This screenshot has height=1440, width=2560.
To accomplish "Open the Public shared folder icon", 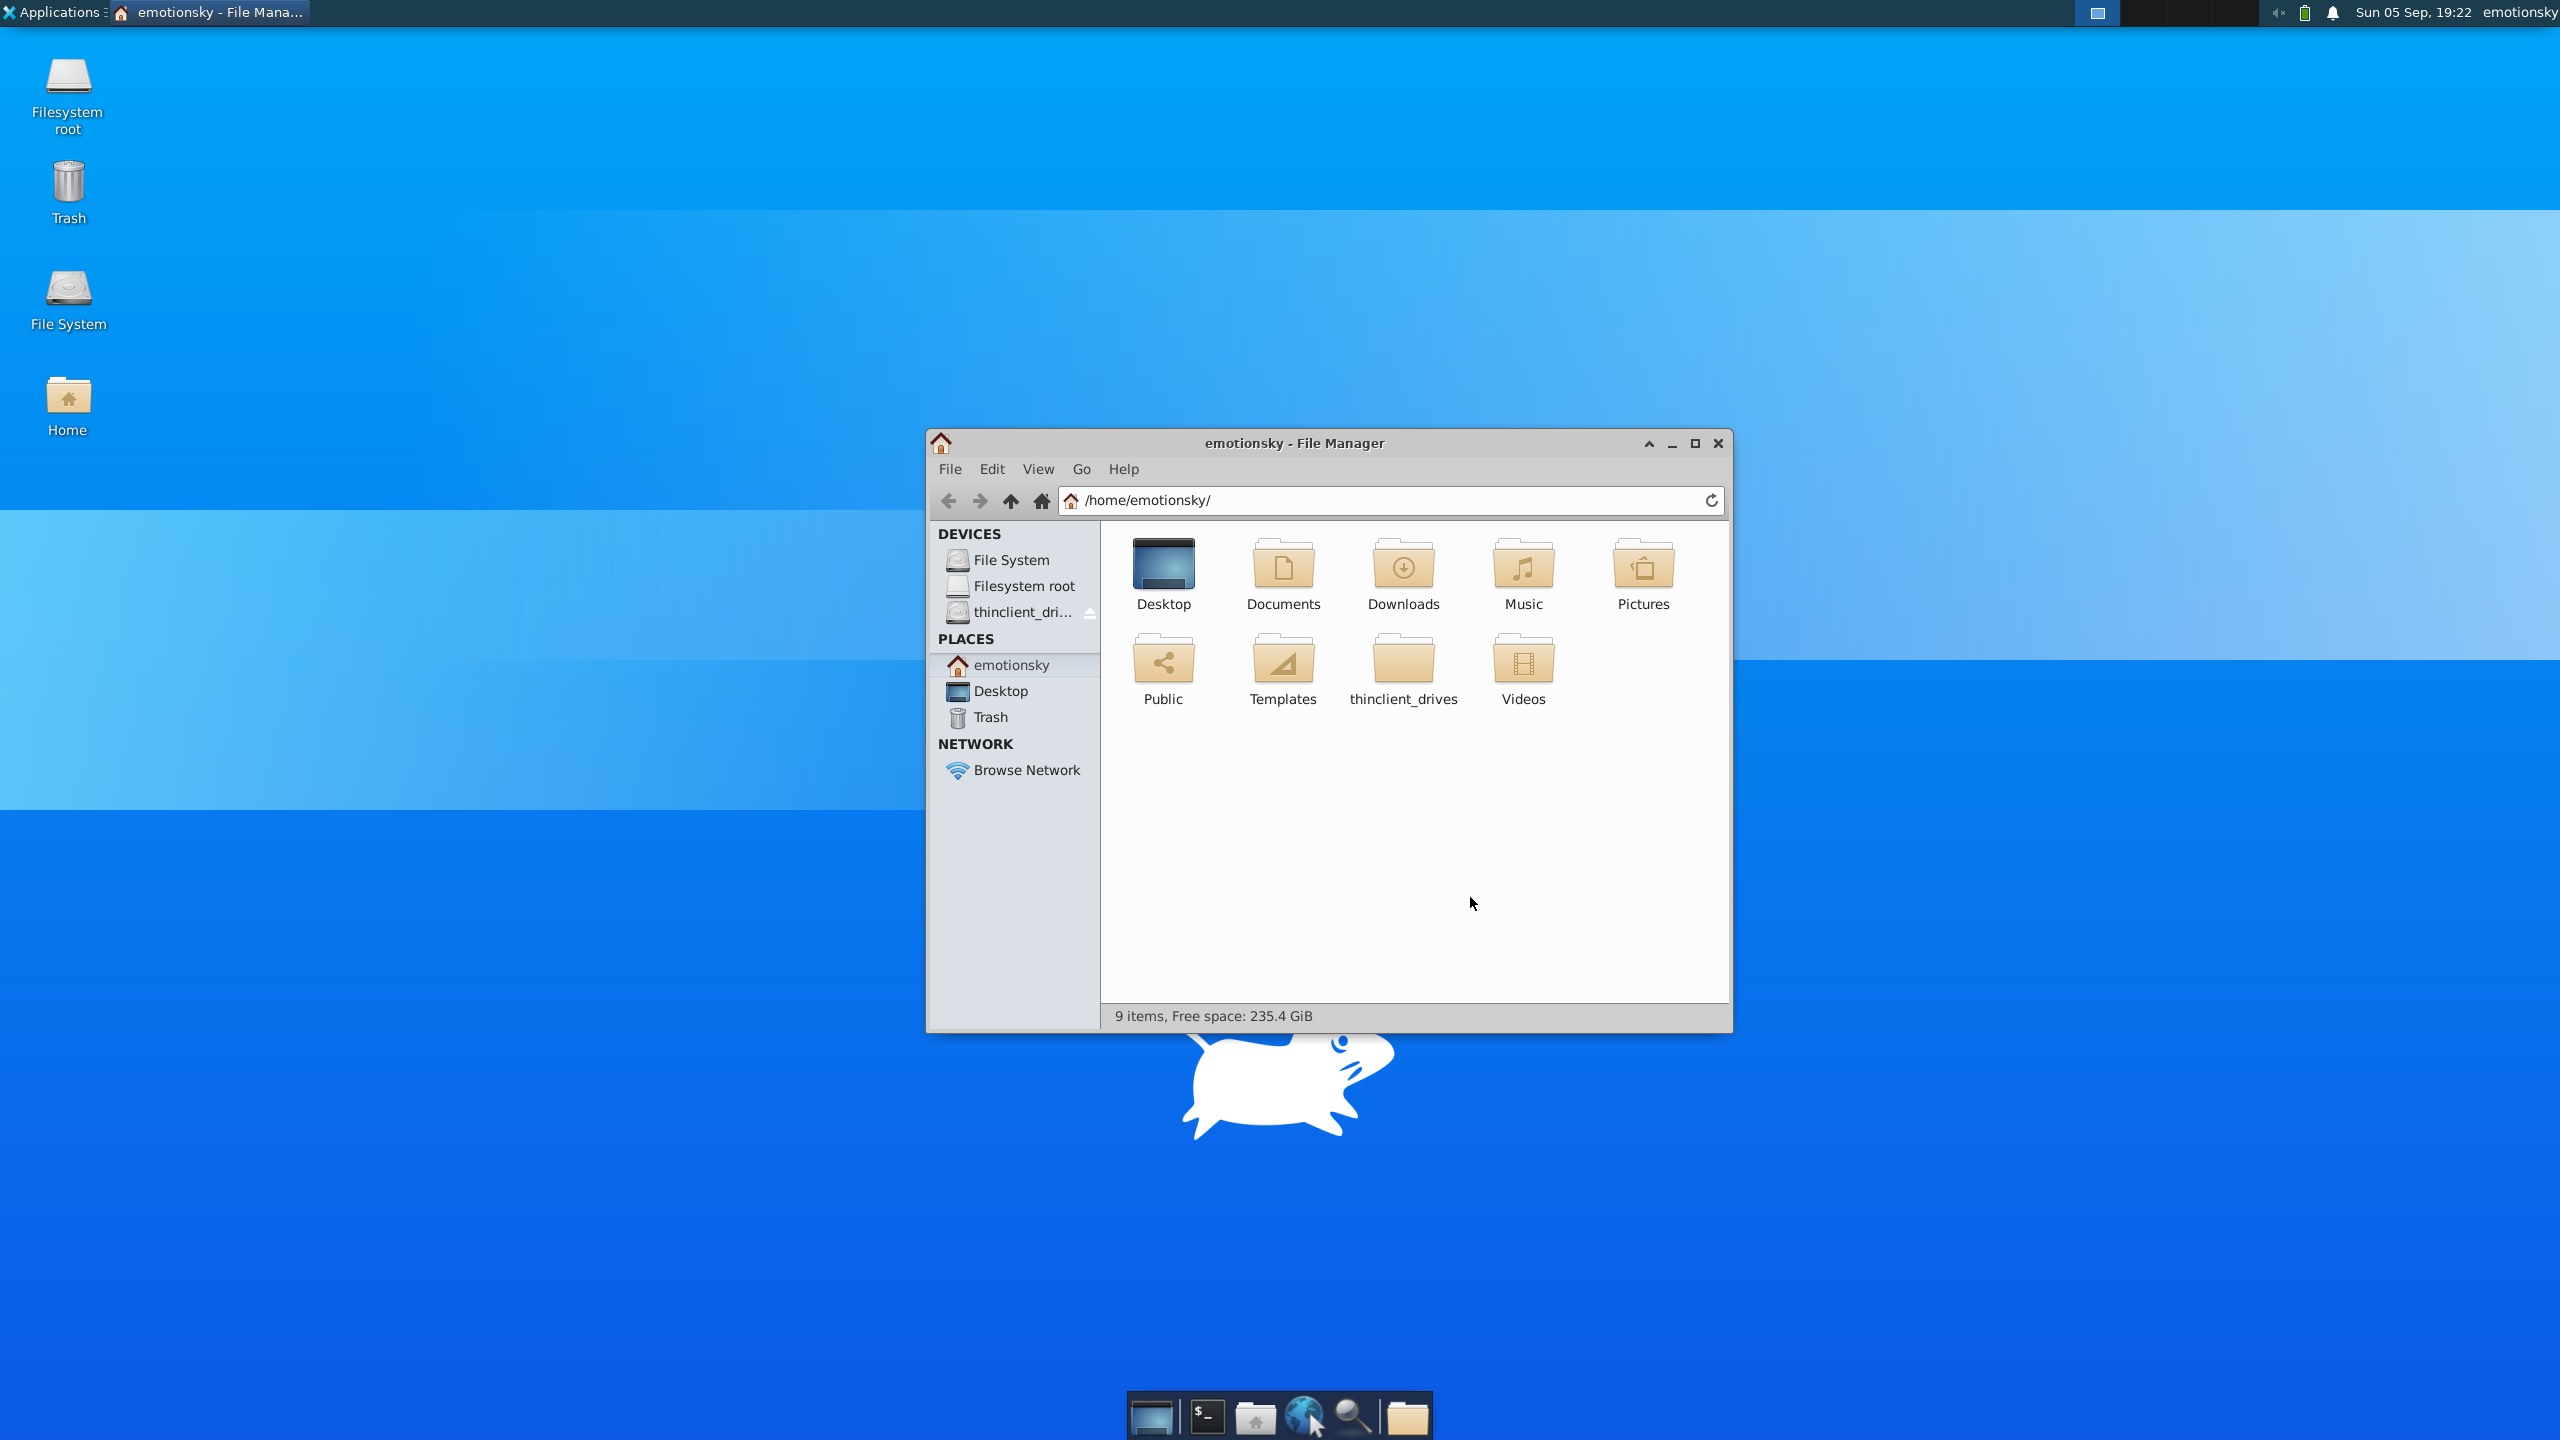I will pyautogui.click(x=1163, y=662).
